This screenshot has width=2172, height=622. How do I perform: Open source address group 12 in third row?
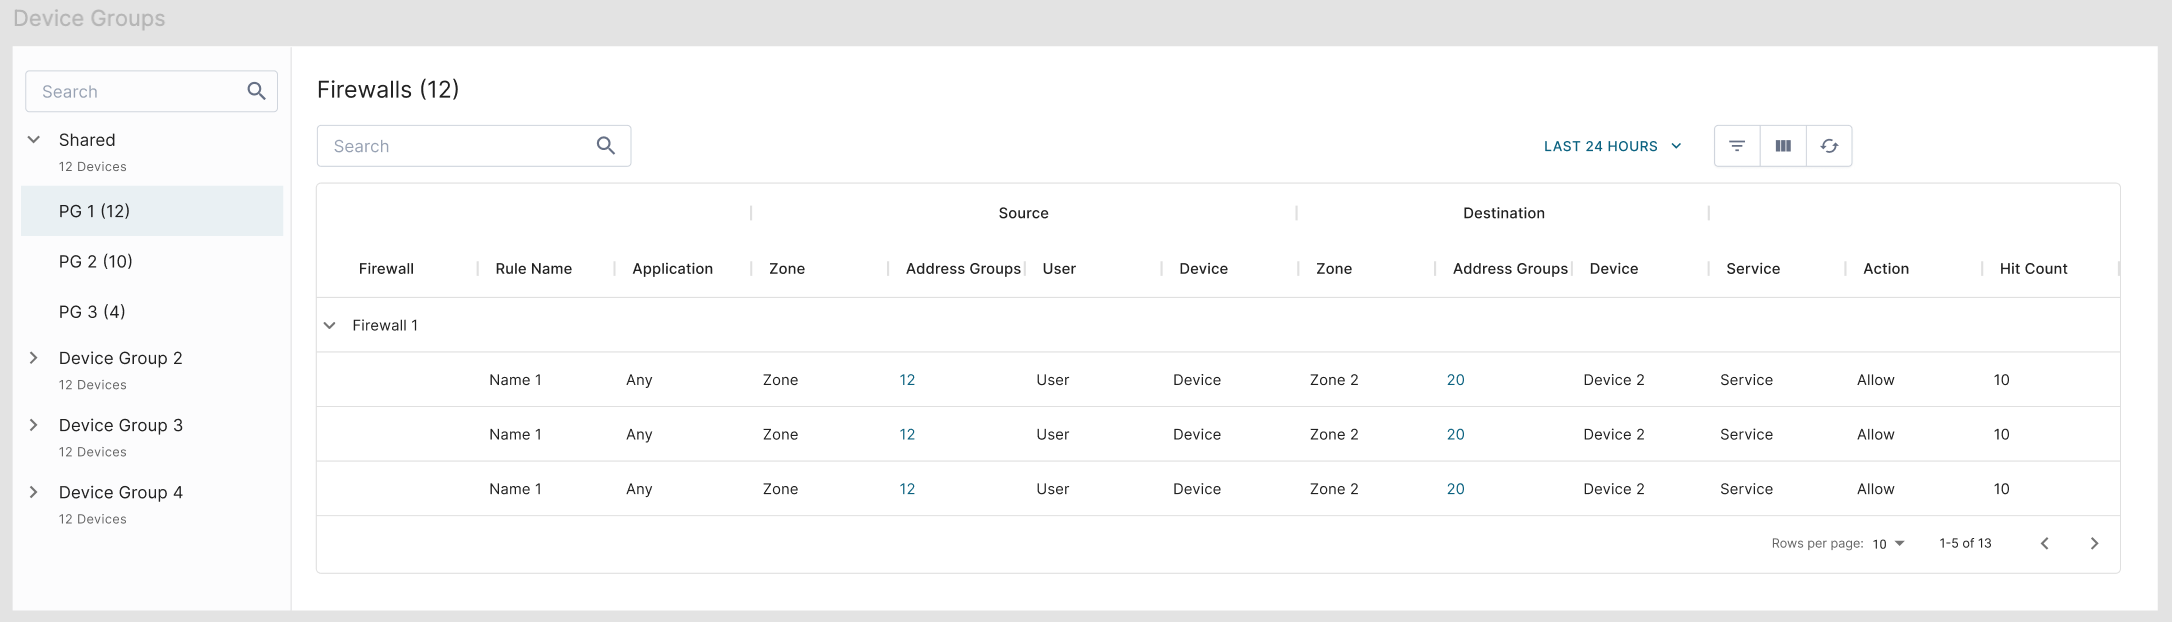[x=907, y=489]
